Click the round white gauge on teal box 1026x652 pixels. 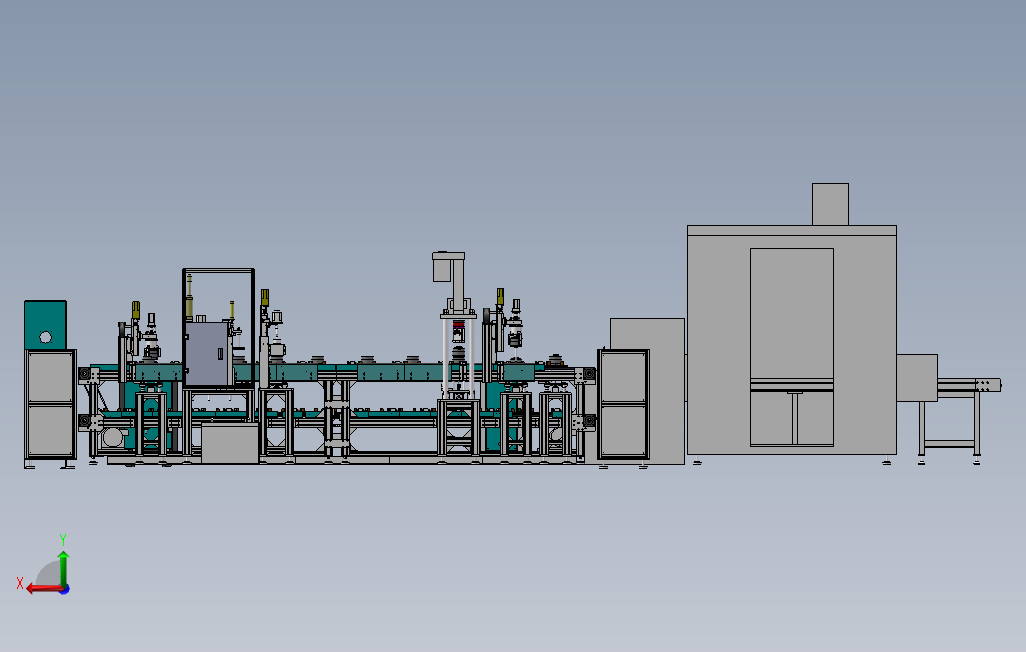click(45, 337)
